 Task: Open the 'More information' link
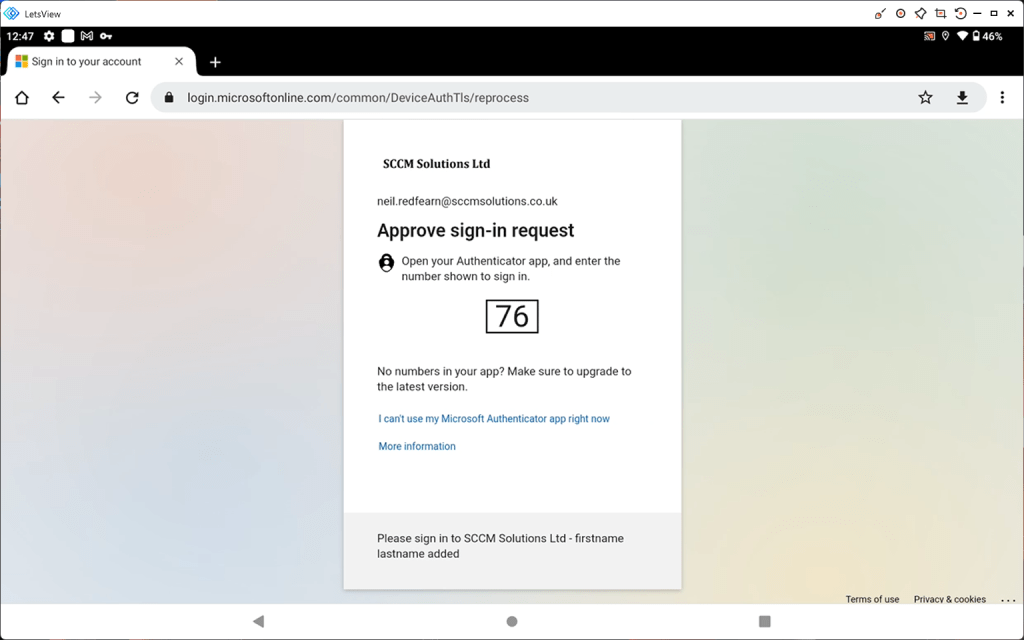tap(417, 446)
